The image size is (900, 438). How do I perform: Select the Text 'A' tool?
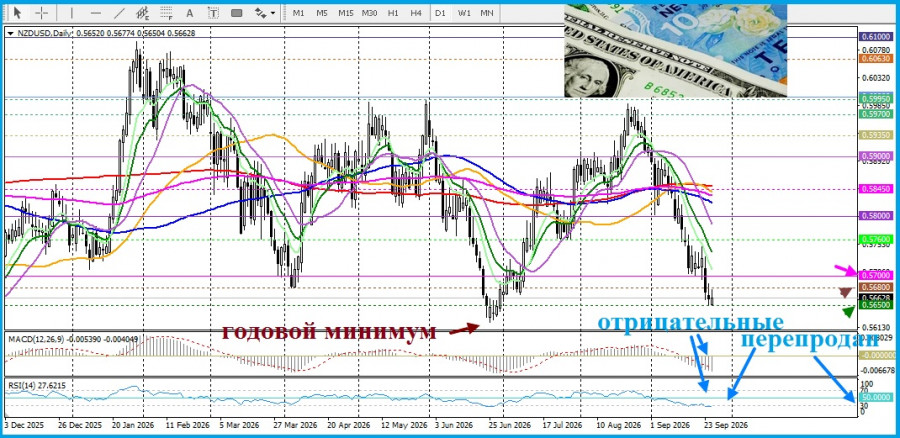pyautogui.click(x=190, y=13)
